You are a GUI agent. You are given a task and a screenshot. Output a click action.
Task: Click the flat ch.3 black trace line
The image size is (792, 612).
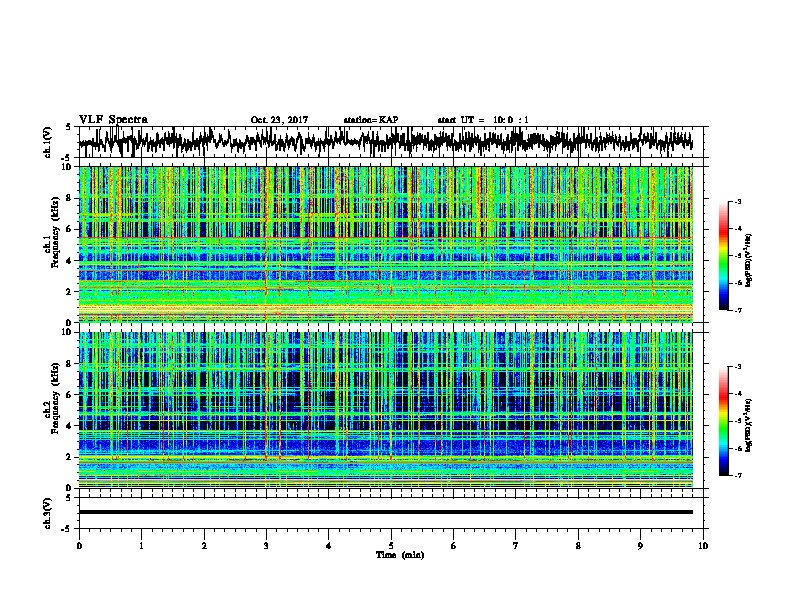pyautogui.click(x=386, y=512)
